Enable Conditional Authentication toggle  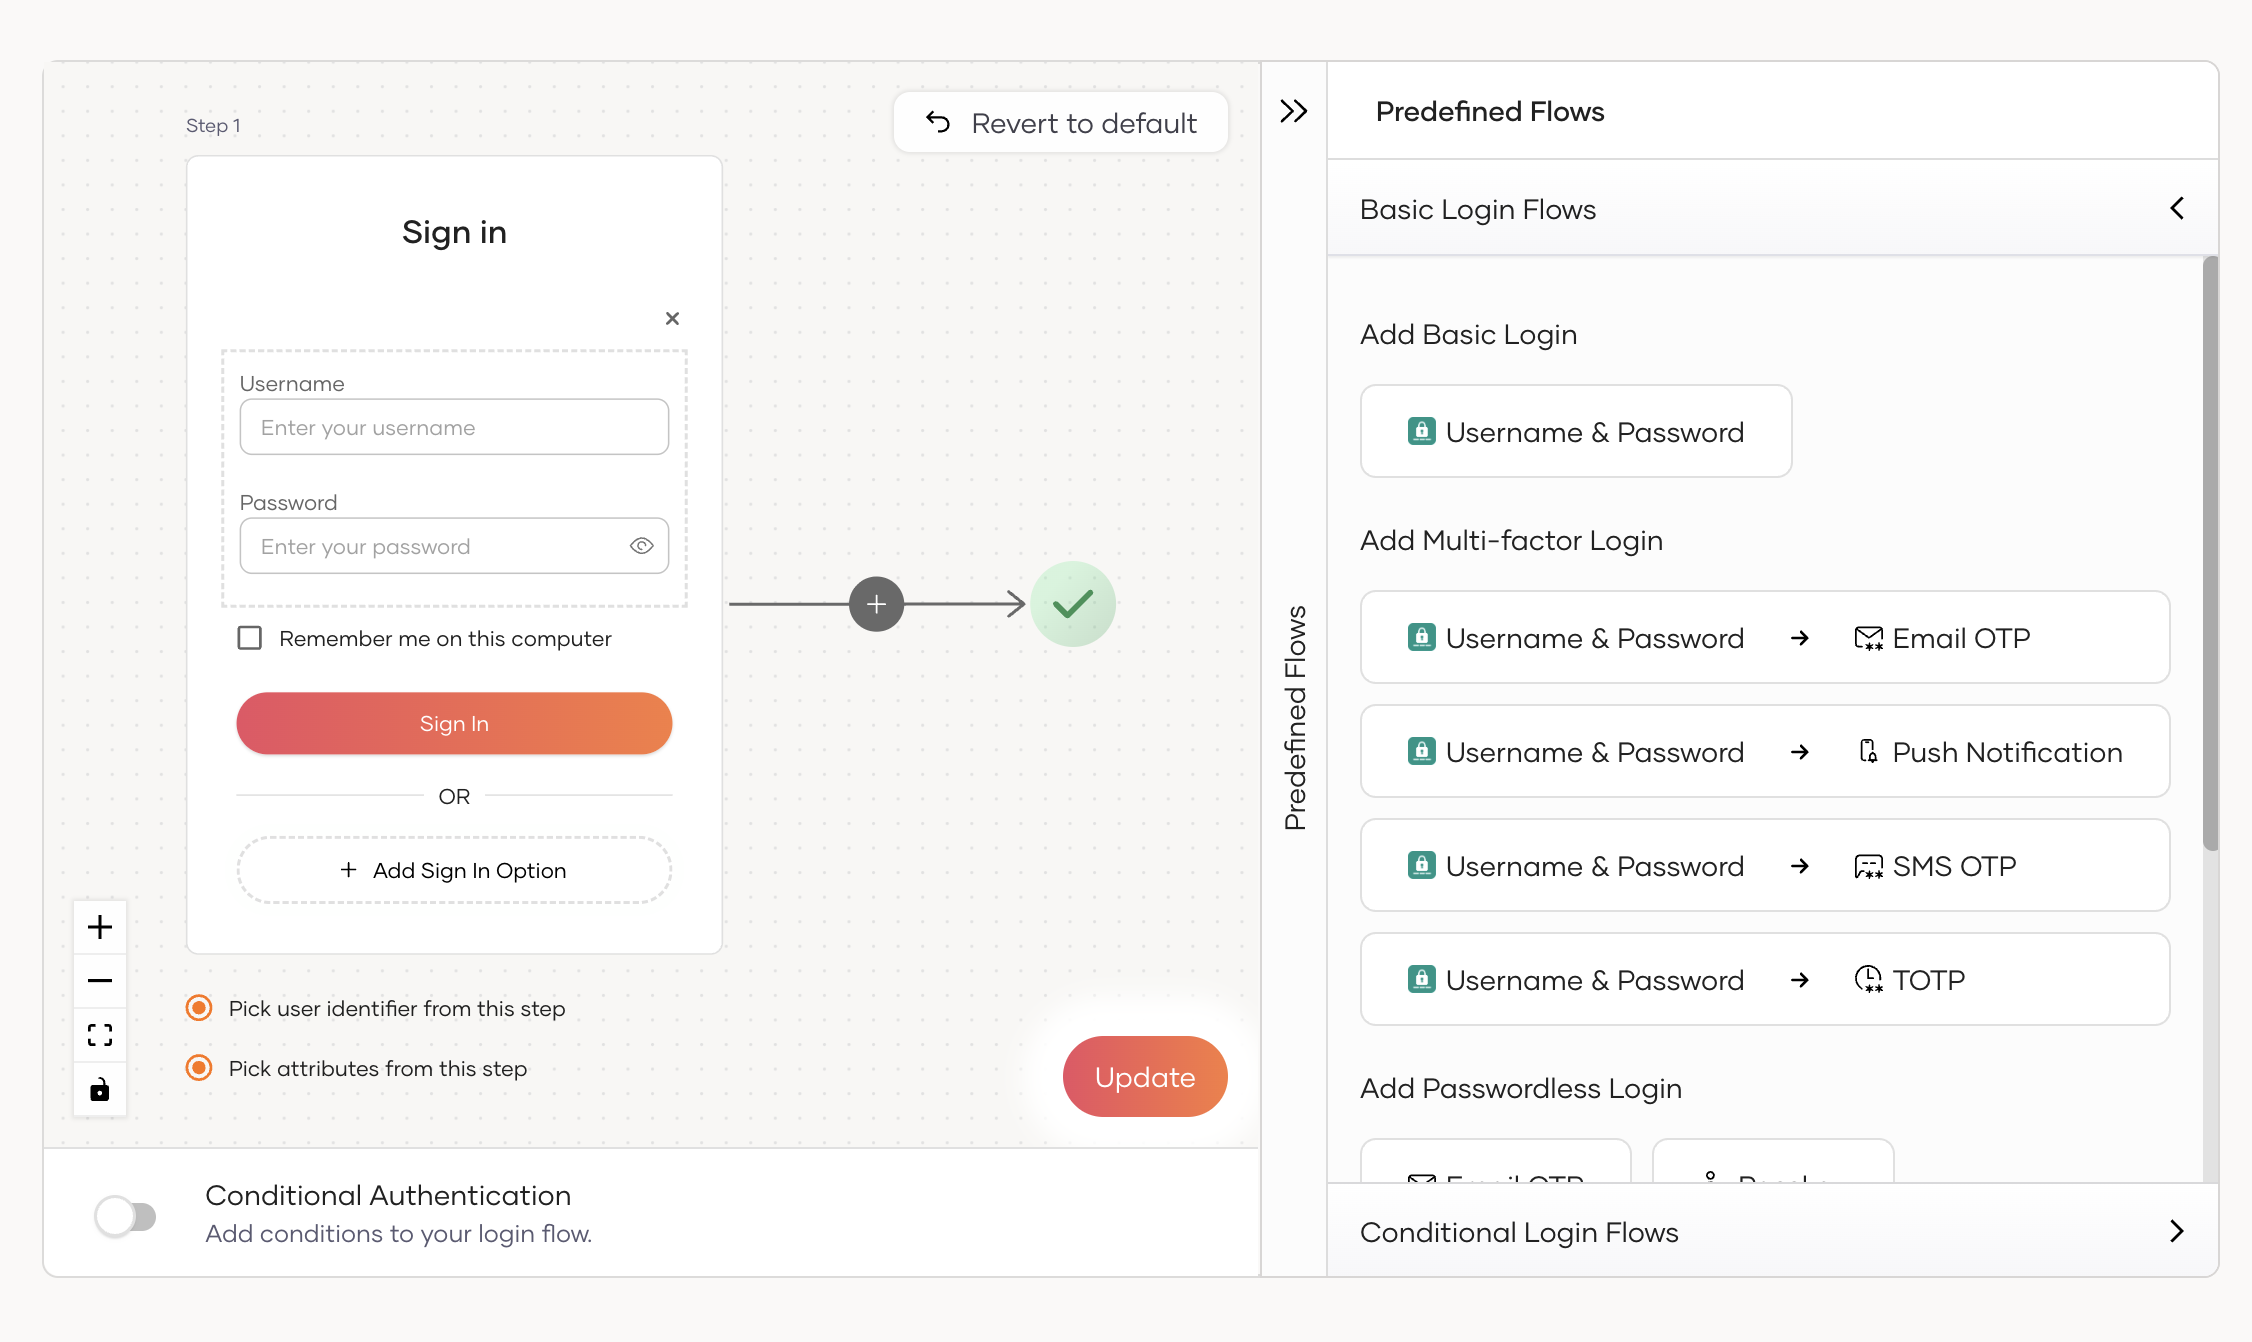pyautogui.click(x=126, y=1216)
